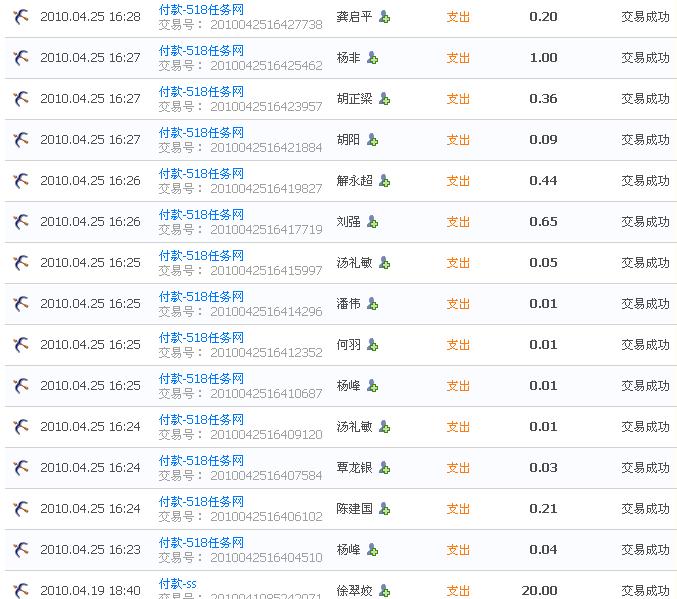Click transaction icon in the 0.65 payment row

pyautogui.click(x=20, y=222)
